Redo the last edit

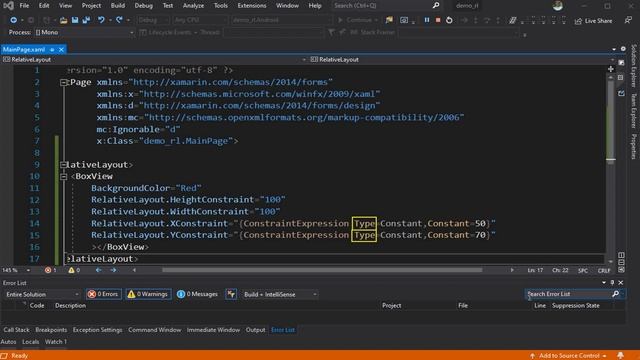pyautogui.click(x=119, y=20)
